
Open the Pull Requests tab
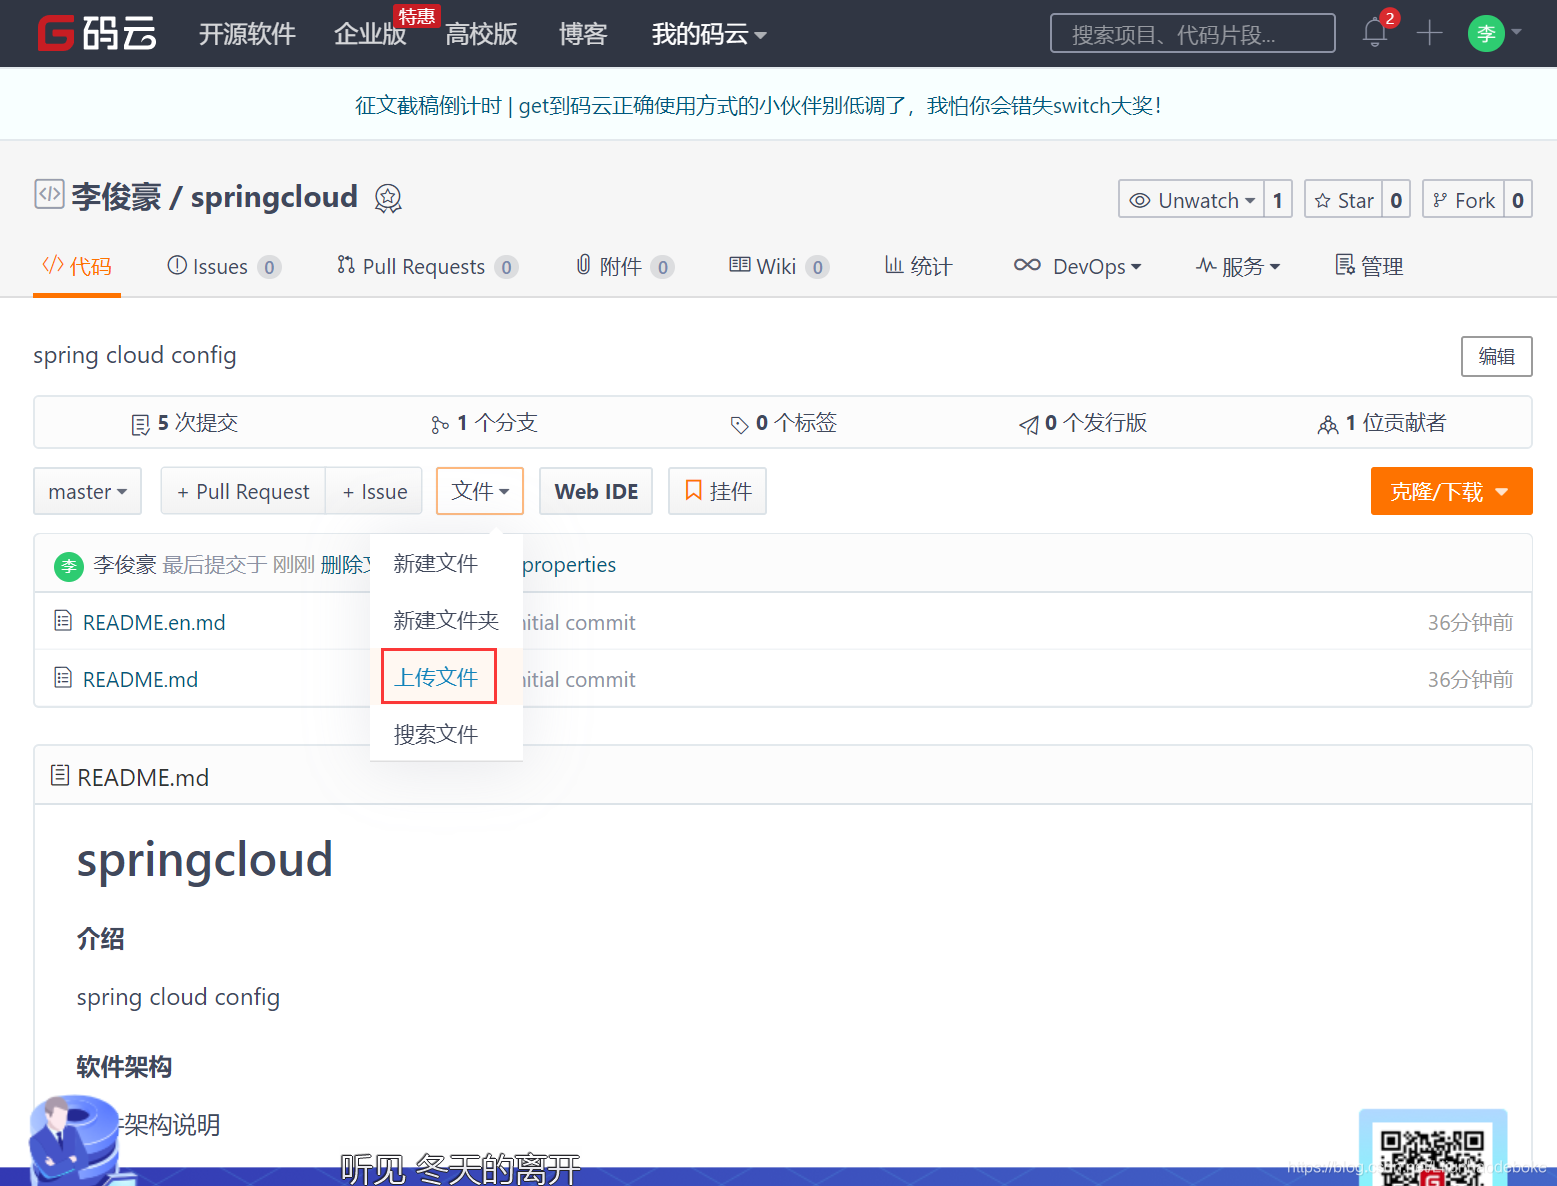[428, 266]
